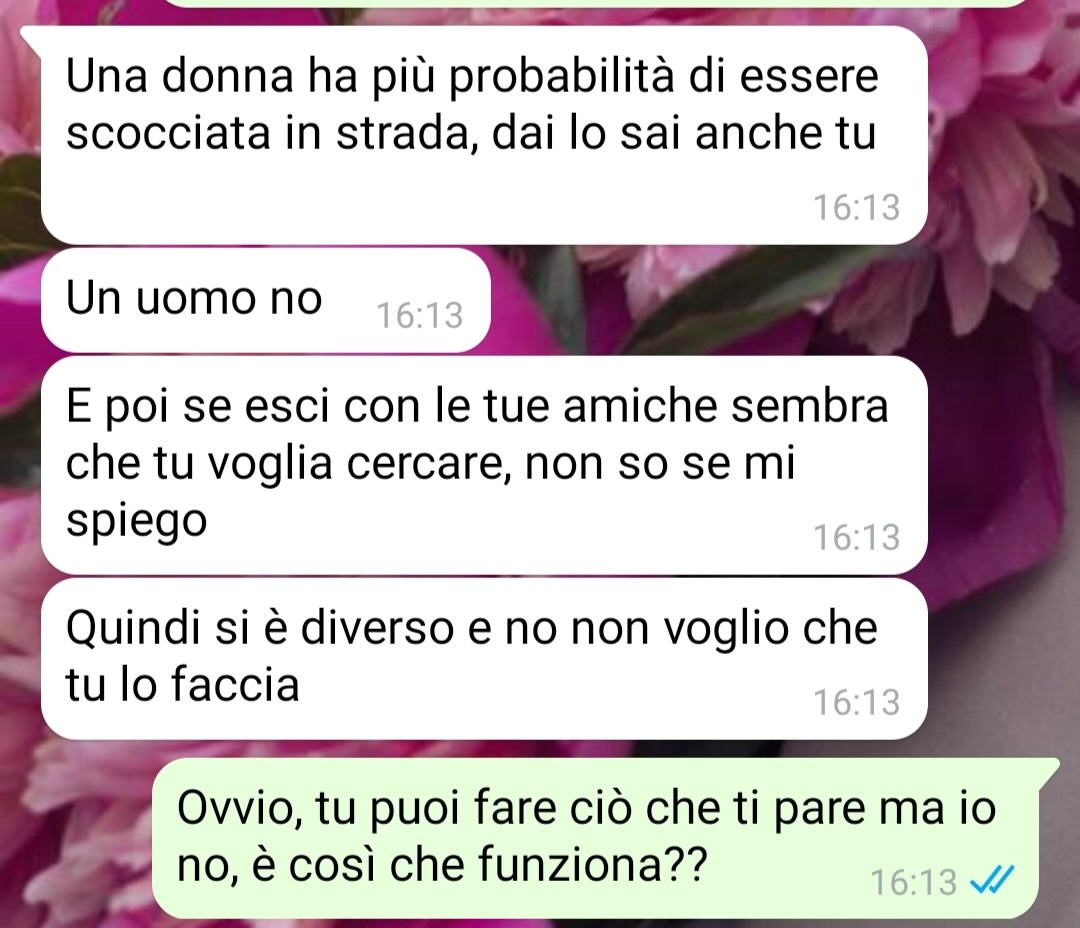This screenshot has height=928, width=1080.
Task: Select the "Una donna ha più probabilità" message
Action: coord(484,135)
